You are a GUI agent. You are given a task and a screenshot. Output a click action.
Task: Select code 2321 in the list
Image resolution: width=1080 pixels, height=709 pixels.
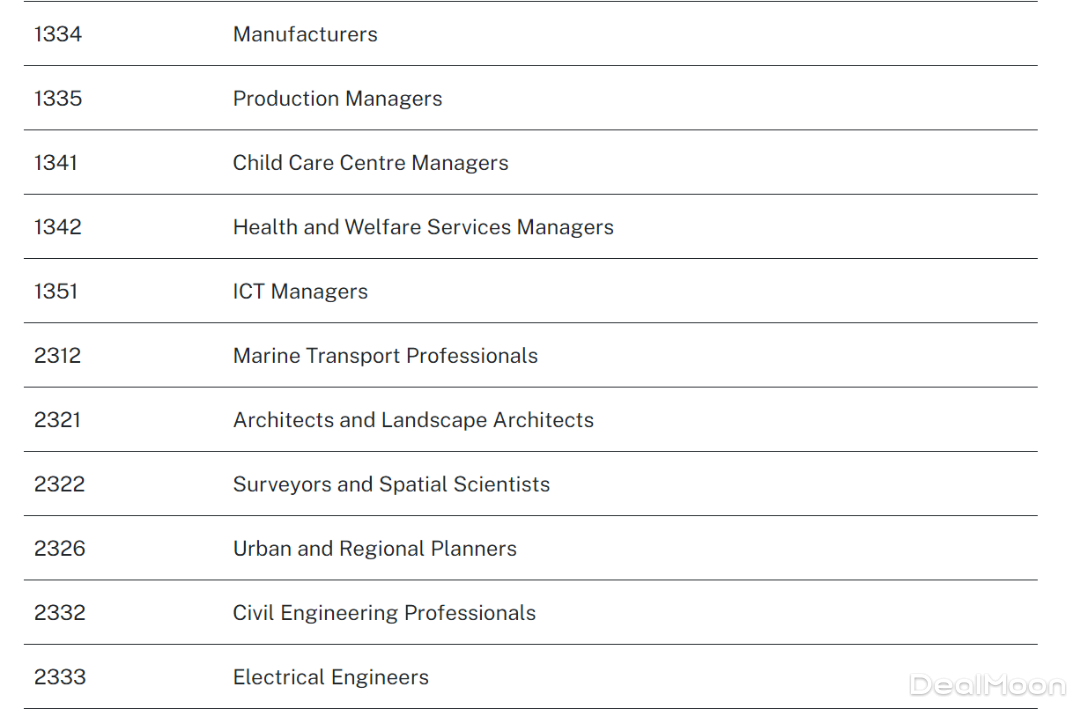click(58, 420)
